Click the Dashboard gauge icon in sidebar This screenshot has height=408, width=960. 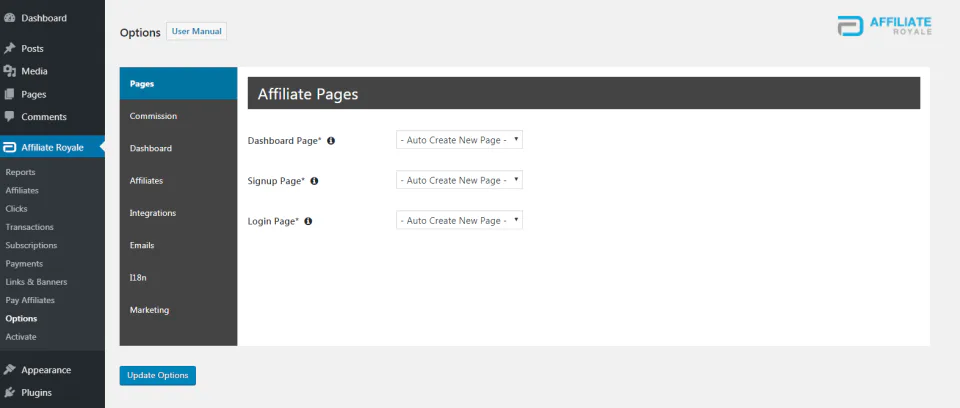(x=9, y=18)
